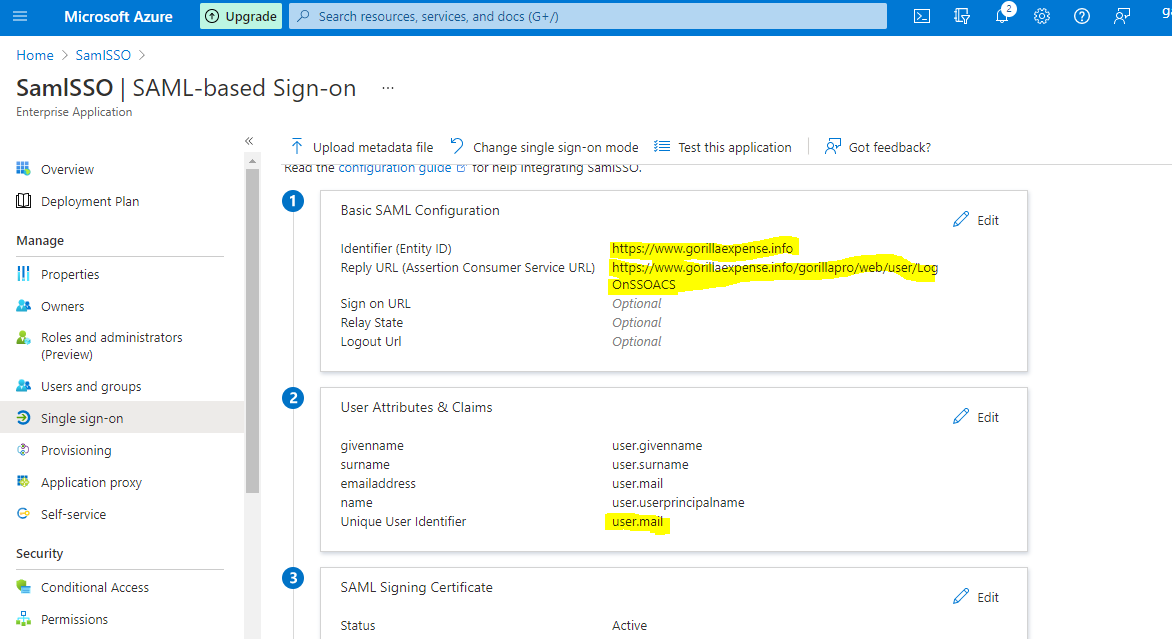Click the Owners people icon
The width and height of the screenshot is (1172, 639).
24,306
